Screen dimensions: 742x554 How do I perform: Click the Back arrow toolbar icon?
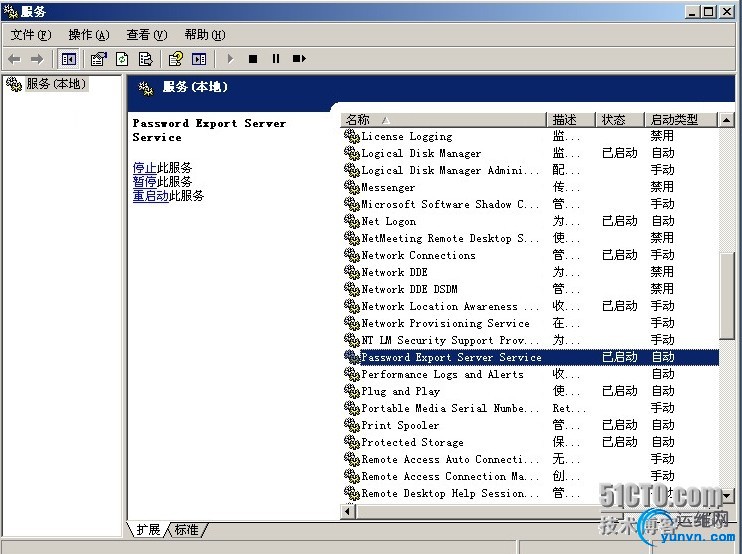[x=15, y=59]
